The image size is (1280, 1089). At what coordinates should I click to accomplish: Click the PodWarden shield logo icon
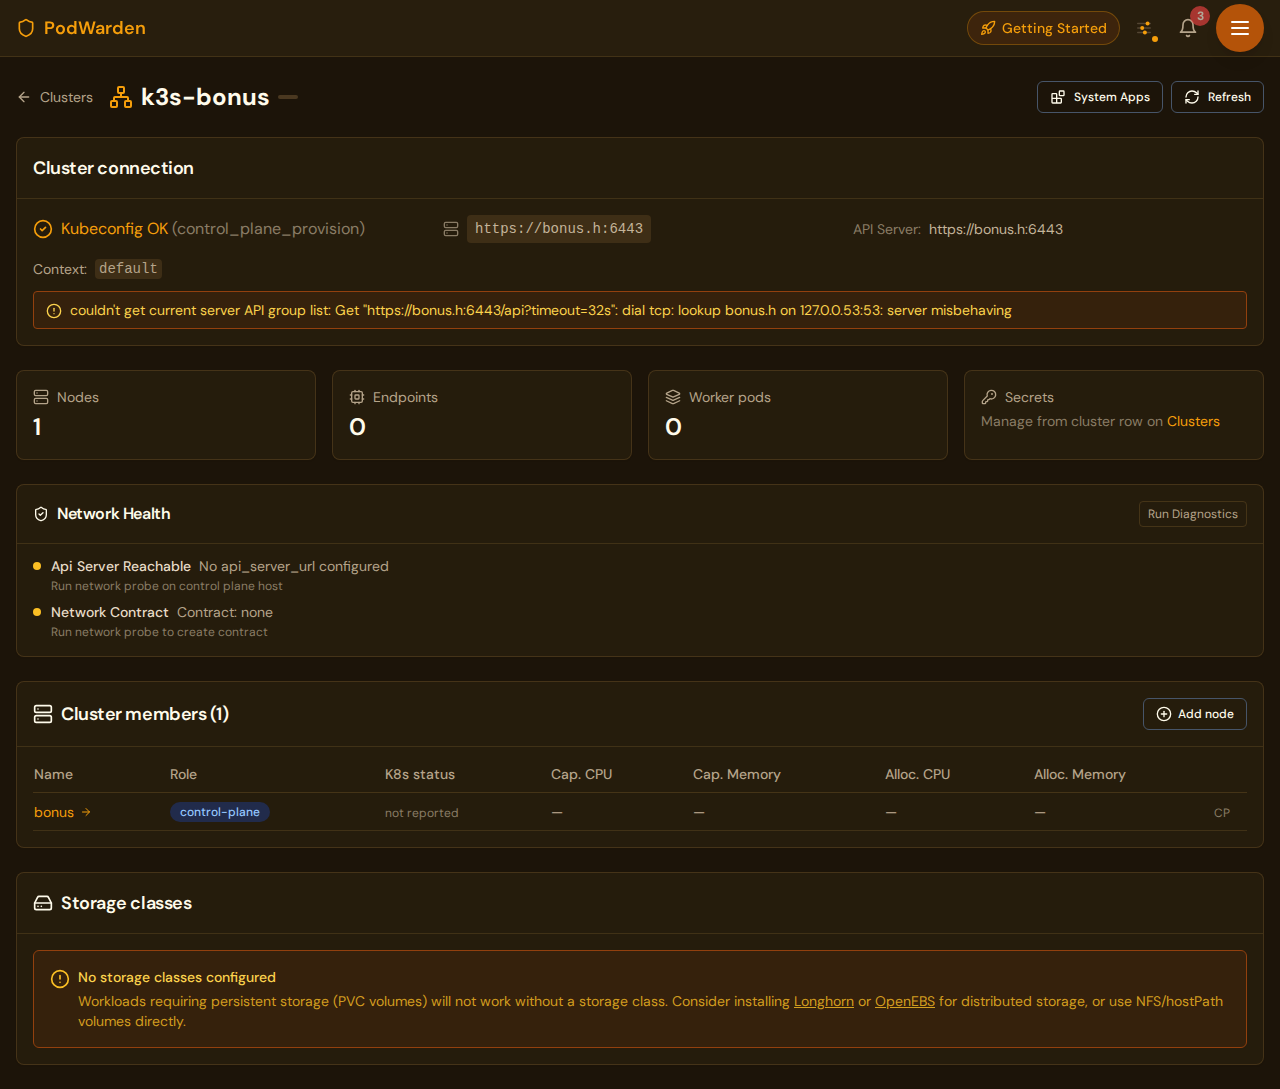pos(26,28)
